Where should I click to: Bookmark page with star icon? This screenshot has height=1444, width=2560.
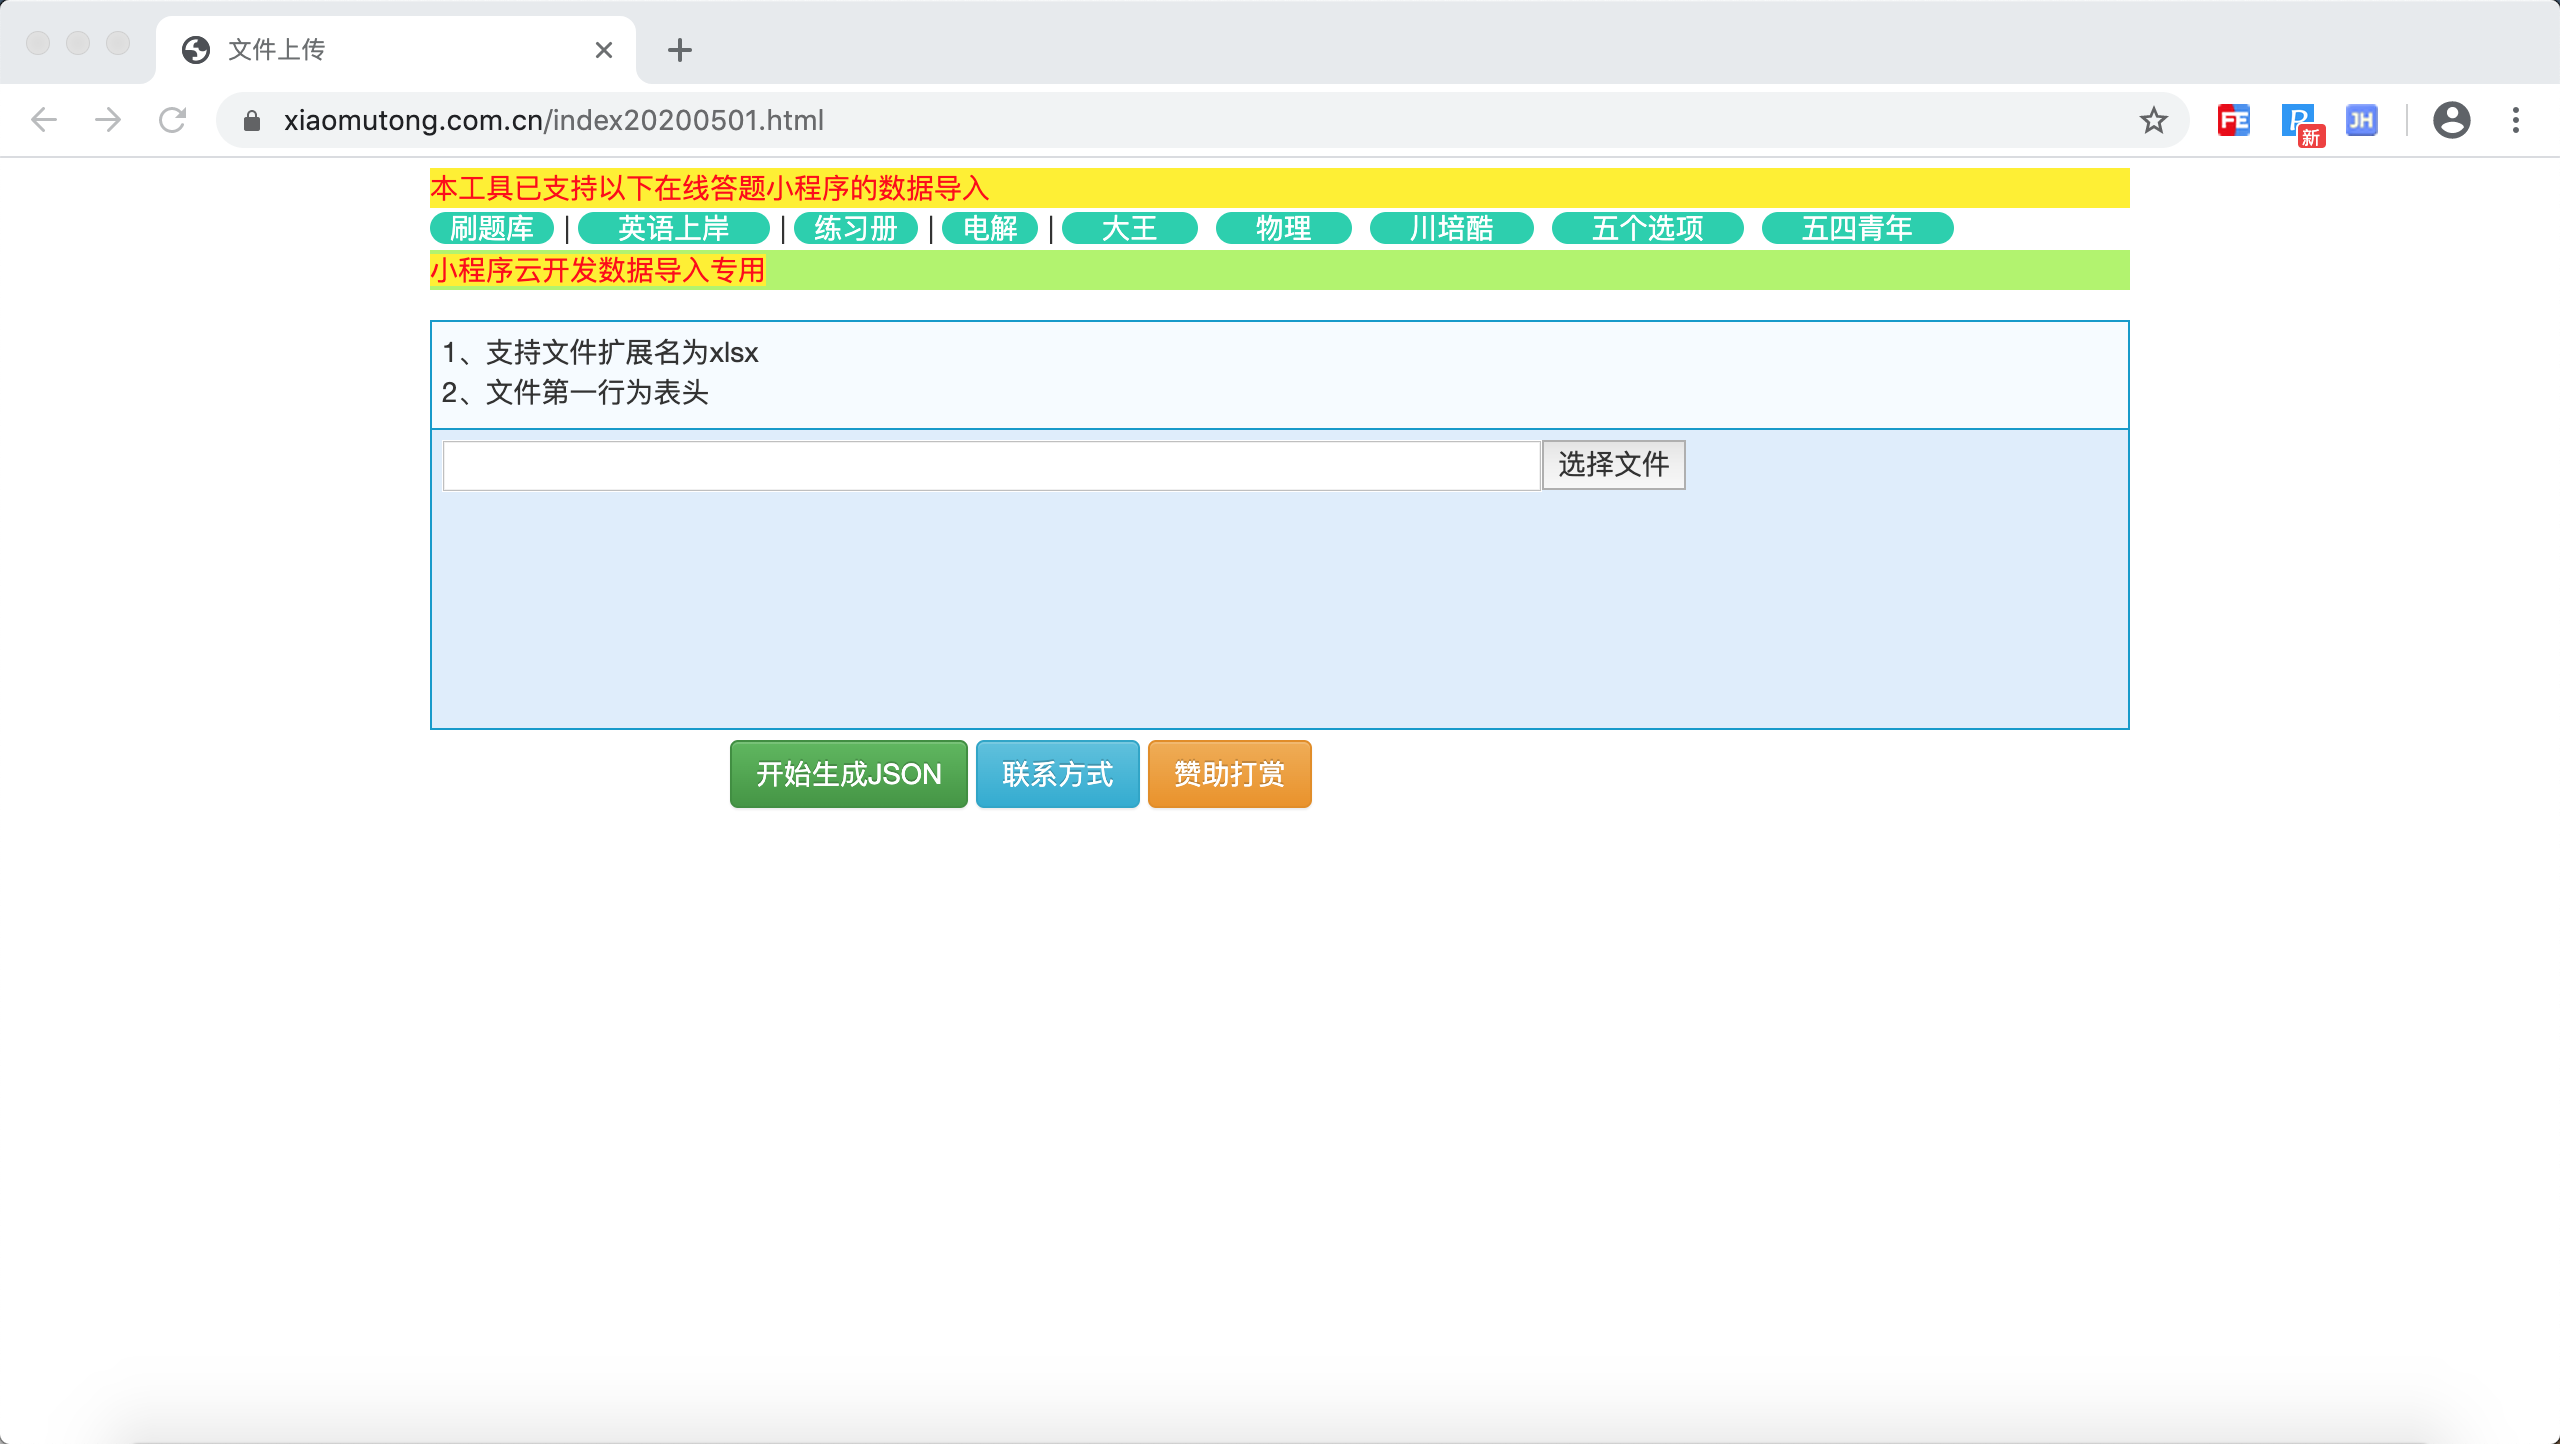coord(2153,120)
